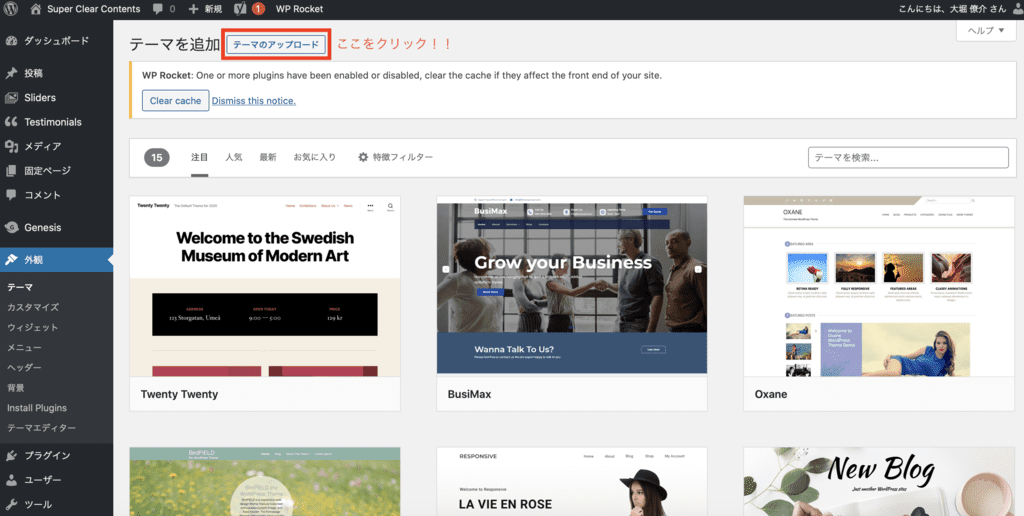Focus the テーマを検索 search field
This screenshot has width=1024, height=516.
(907, 158)
